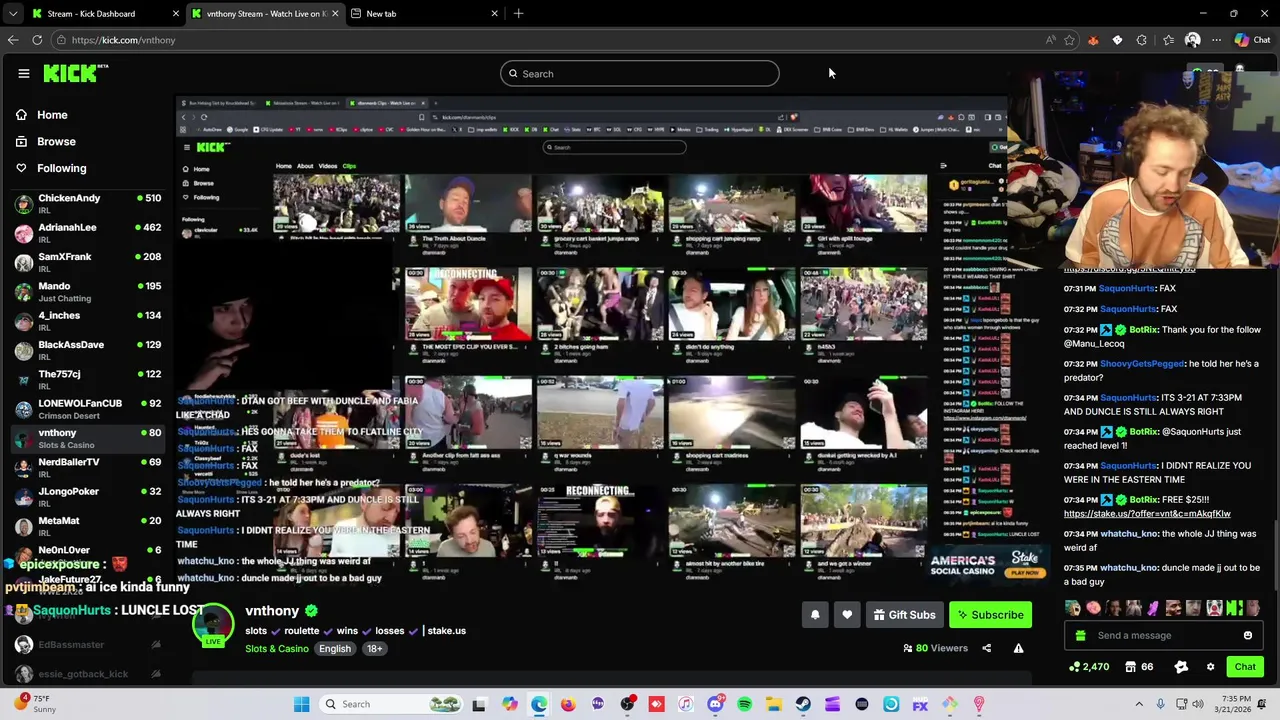This screenshot has height=720, width=1280.
Task: Open Discord from taskbar
Action: [x=715, y=704]
